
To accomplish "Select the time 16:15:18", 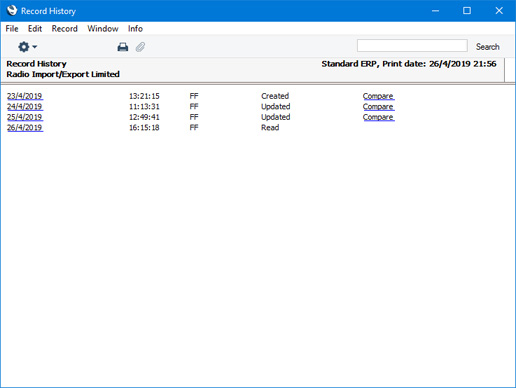I will pyautogui.click(x=144, y=128).
